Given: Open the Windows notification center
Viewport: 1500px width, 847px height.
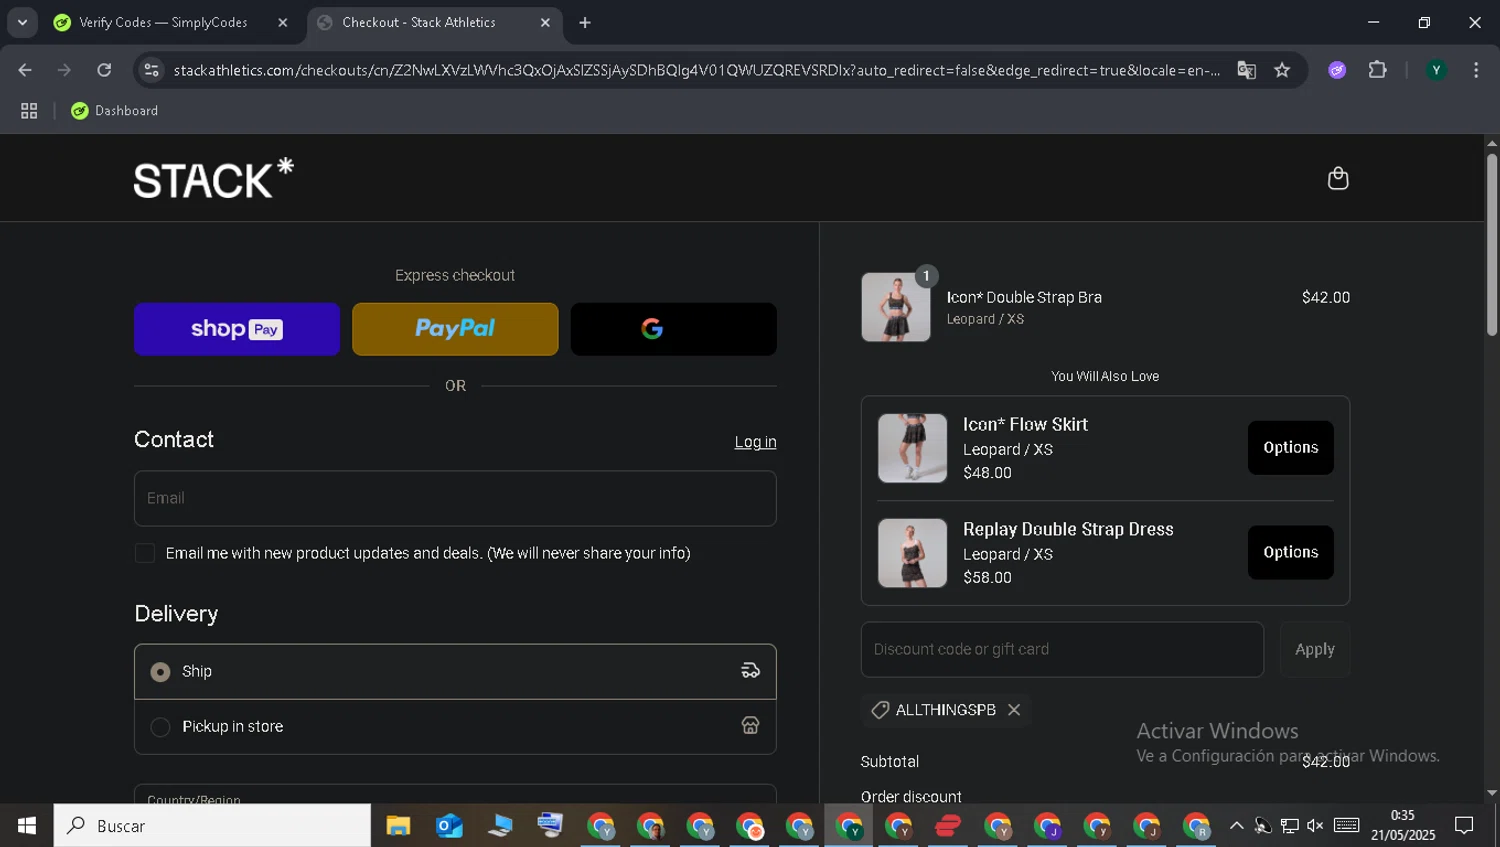Looking at the screenshot, I should pos(1464,826).
